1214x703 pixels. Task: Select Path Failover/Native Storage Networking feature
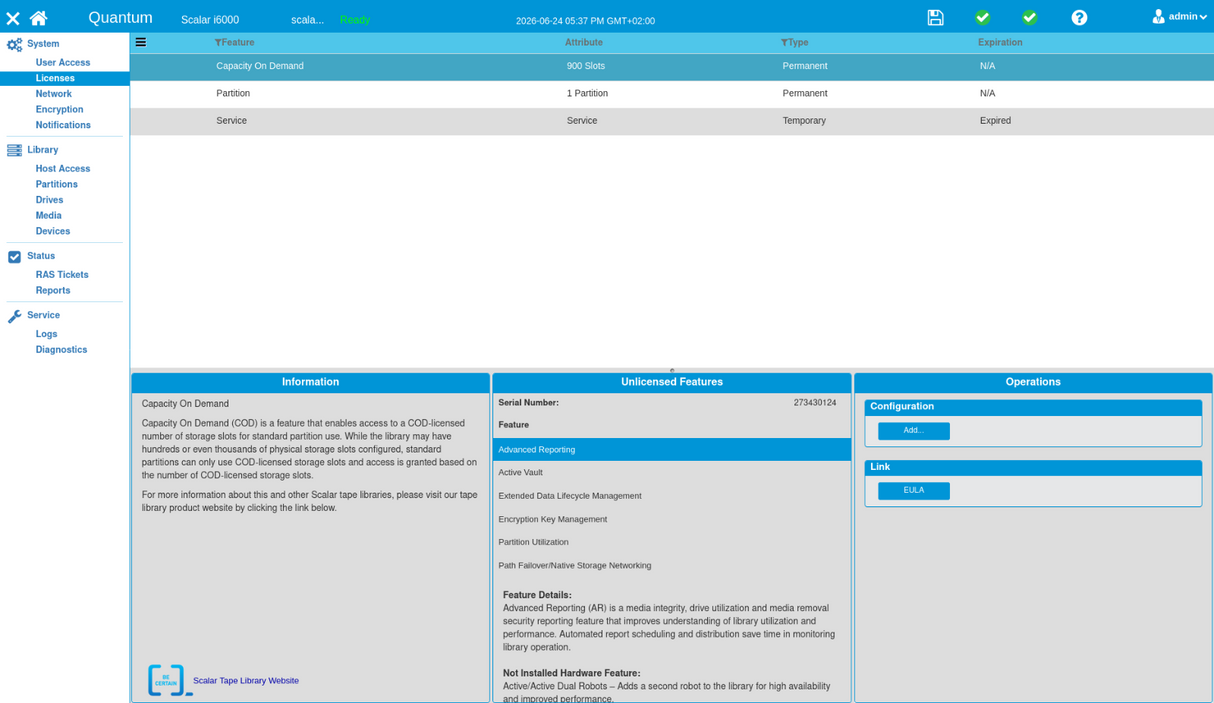pyautogui.click(x=672, y=566)
